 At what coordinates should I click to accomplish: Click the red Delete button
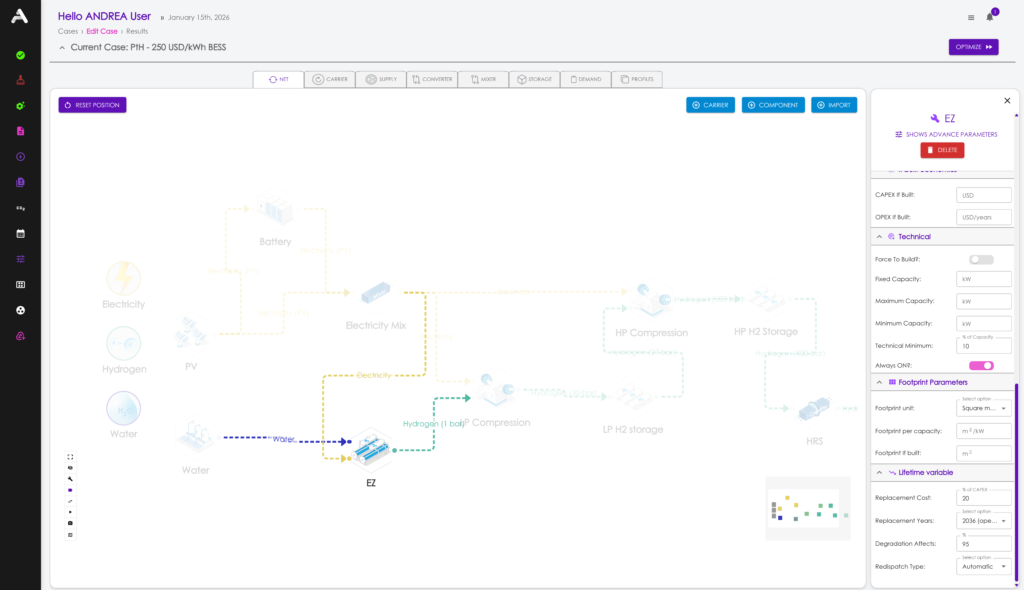tap(942, 150)
